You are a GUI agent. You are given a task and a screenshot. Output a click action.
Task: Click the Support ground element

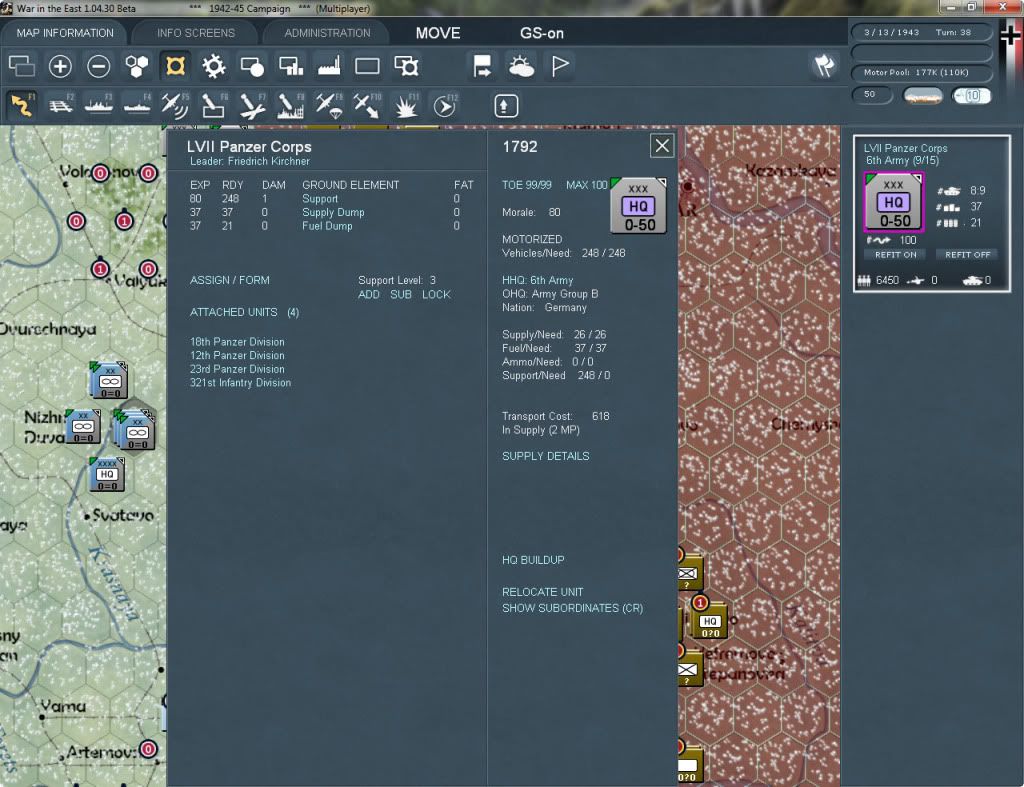point(320,199)
